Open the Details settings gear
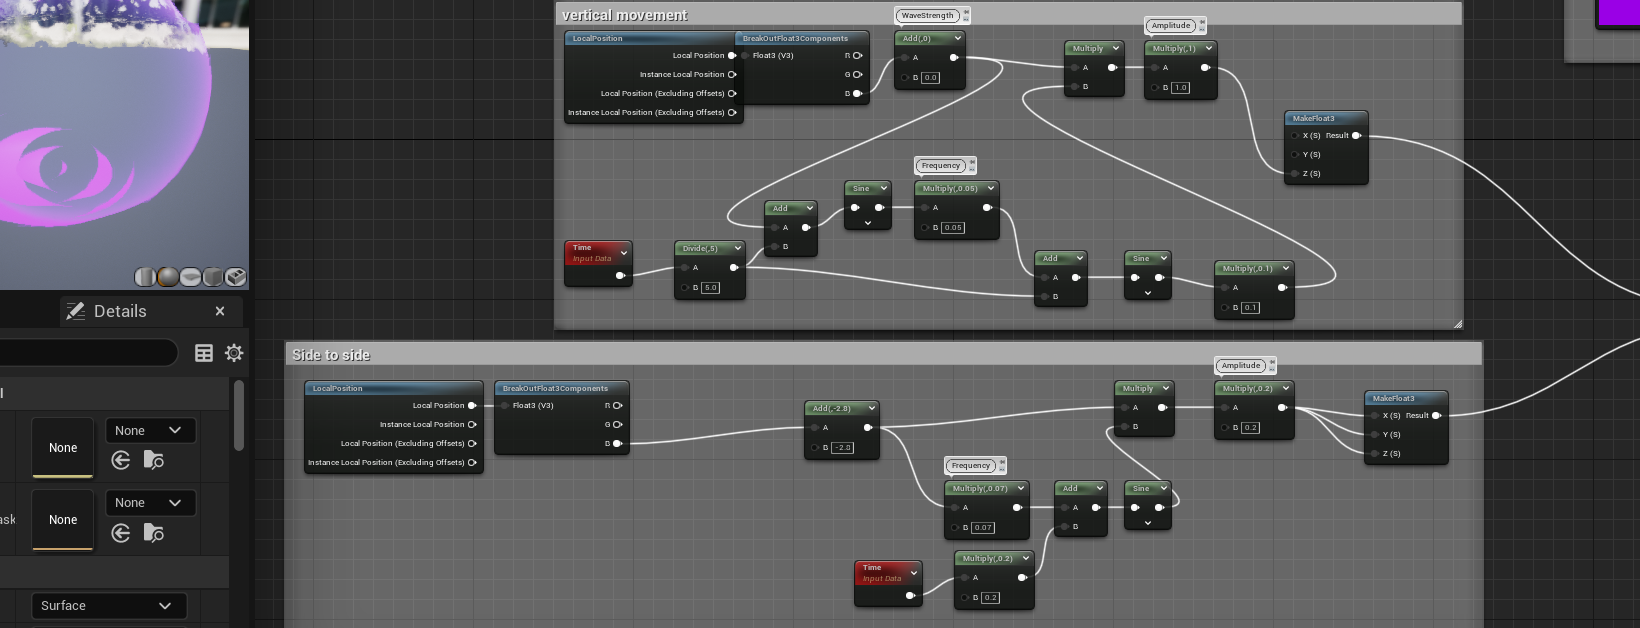1640x628 pixels. tap(234, 353)
